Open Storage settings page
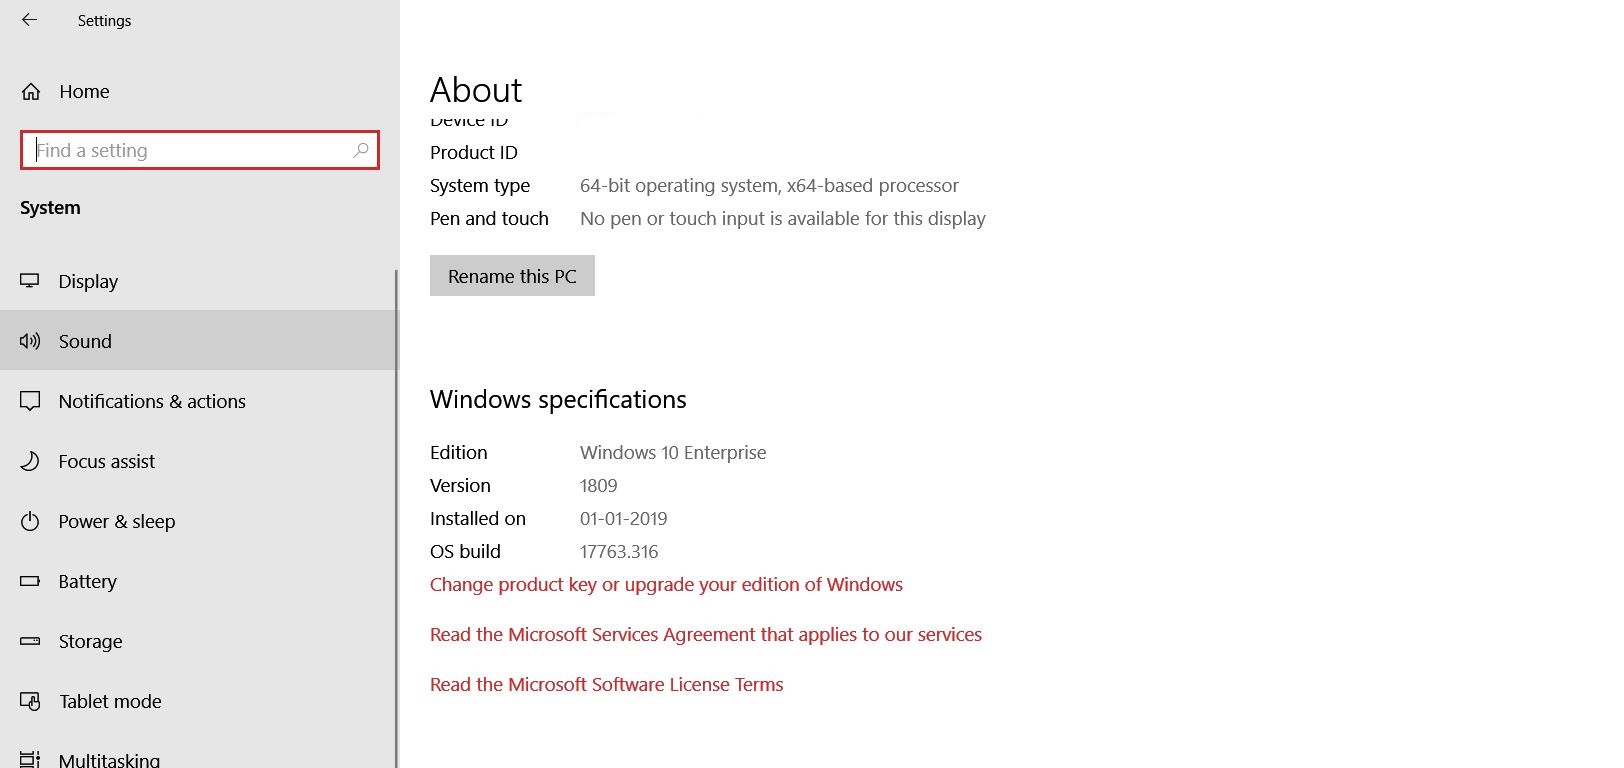 (x=199, y=641)
